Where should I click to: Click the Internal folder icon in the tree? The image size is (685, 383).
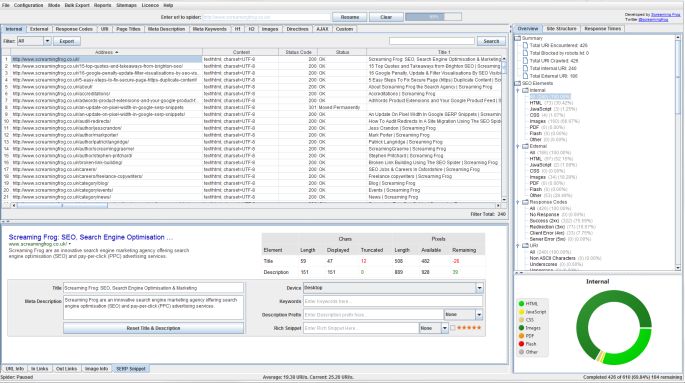pyautogui.click(x=526, y=90)
